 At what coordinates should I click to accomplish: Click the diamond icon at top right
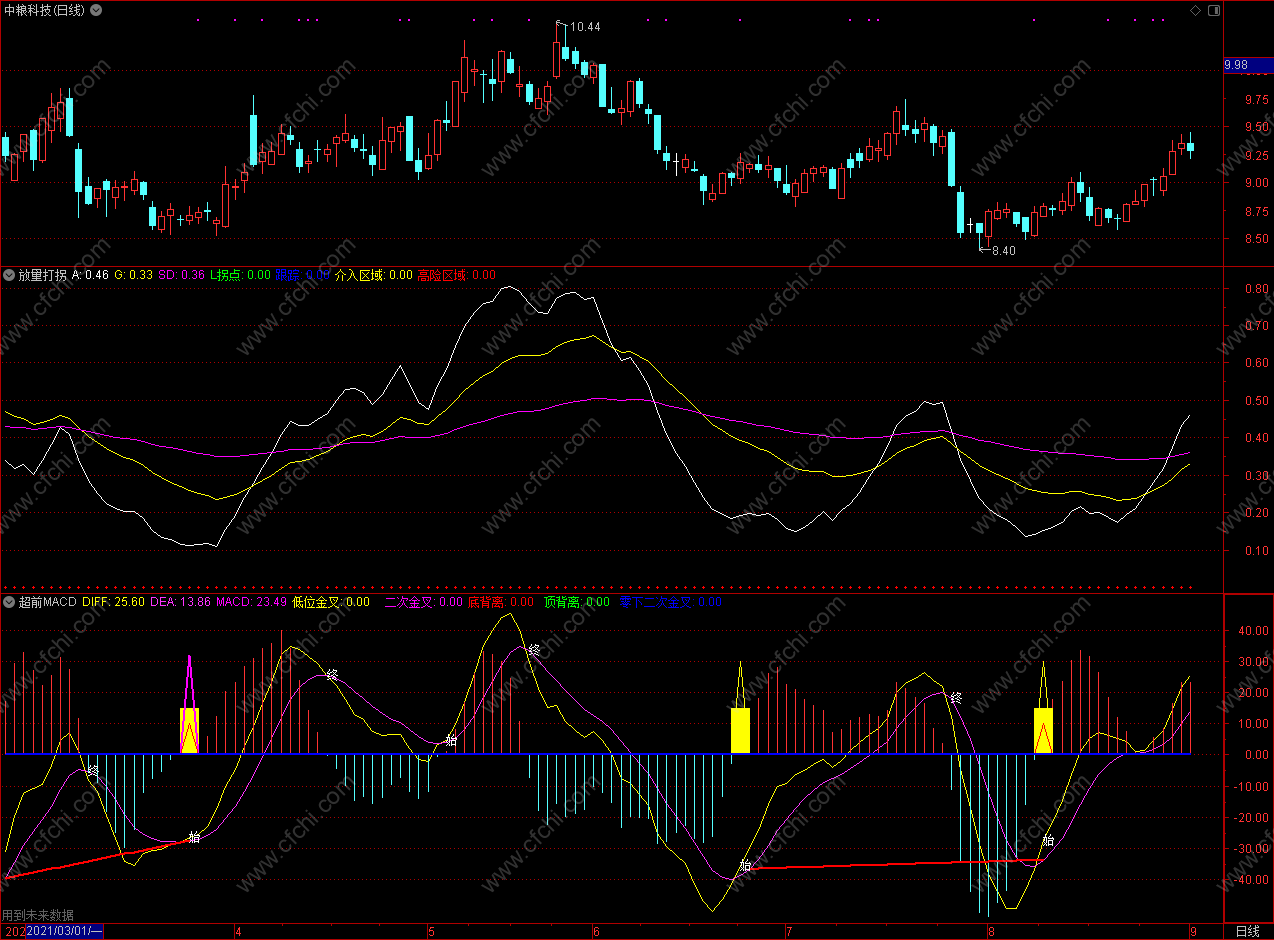(1195, 10)
